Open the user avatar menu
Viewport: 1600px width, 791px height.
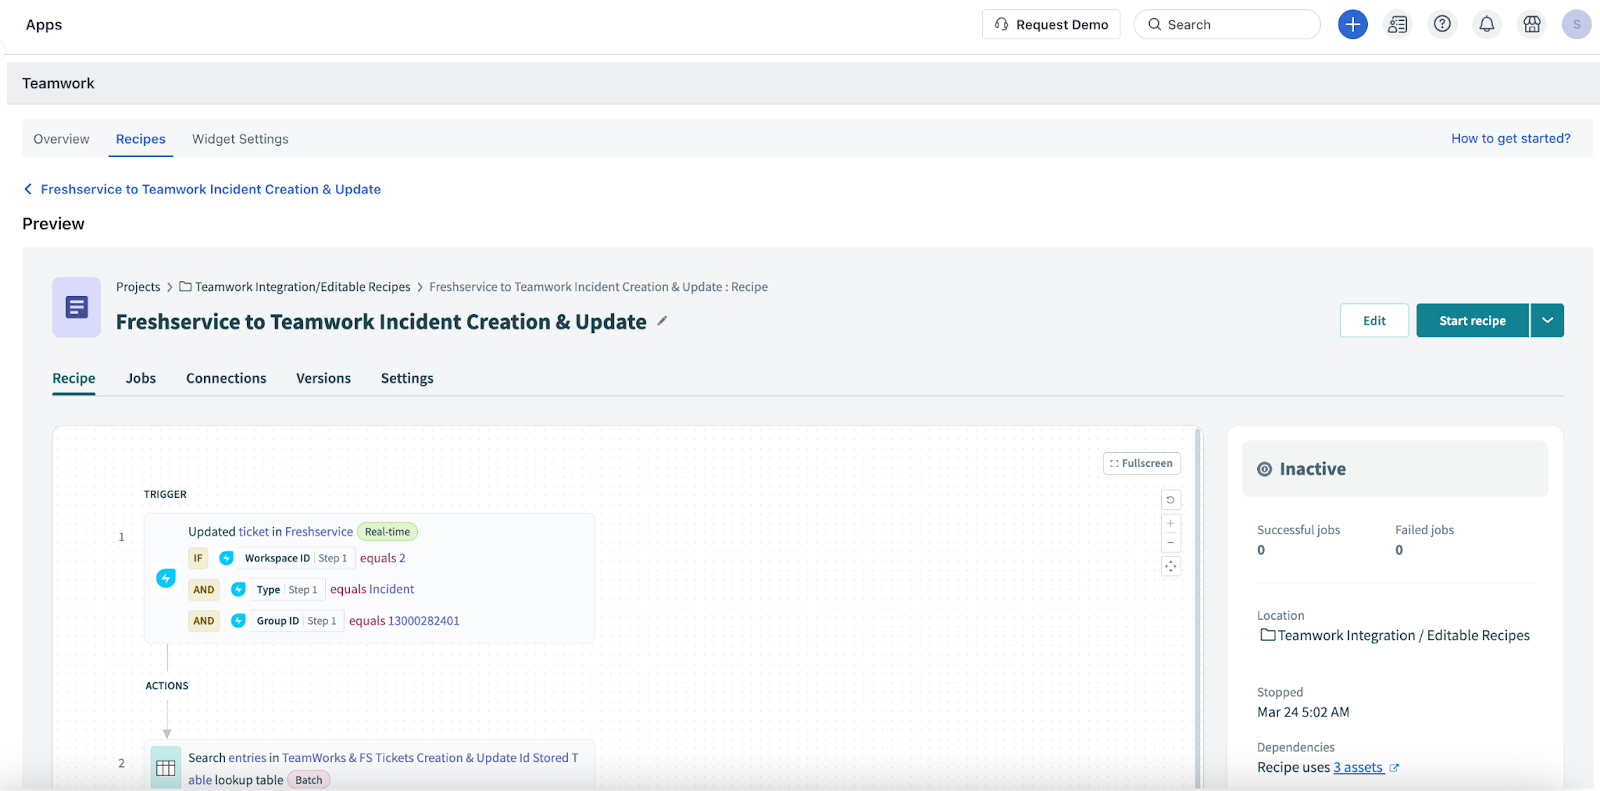pos(1576,24)
